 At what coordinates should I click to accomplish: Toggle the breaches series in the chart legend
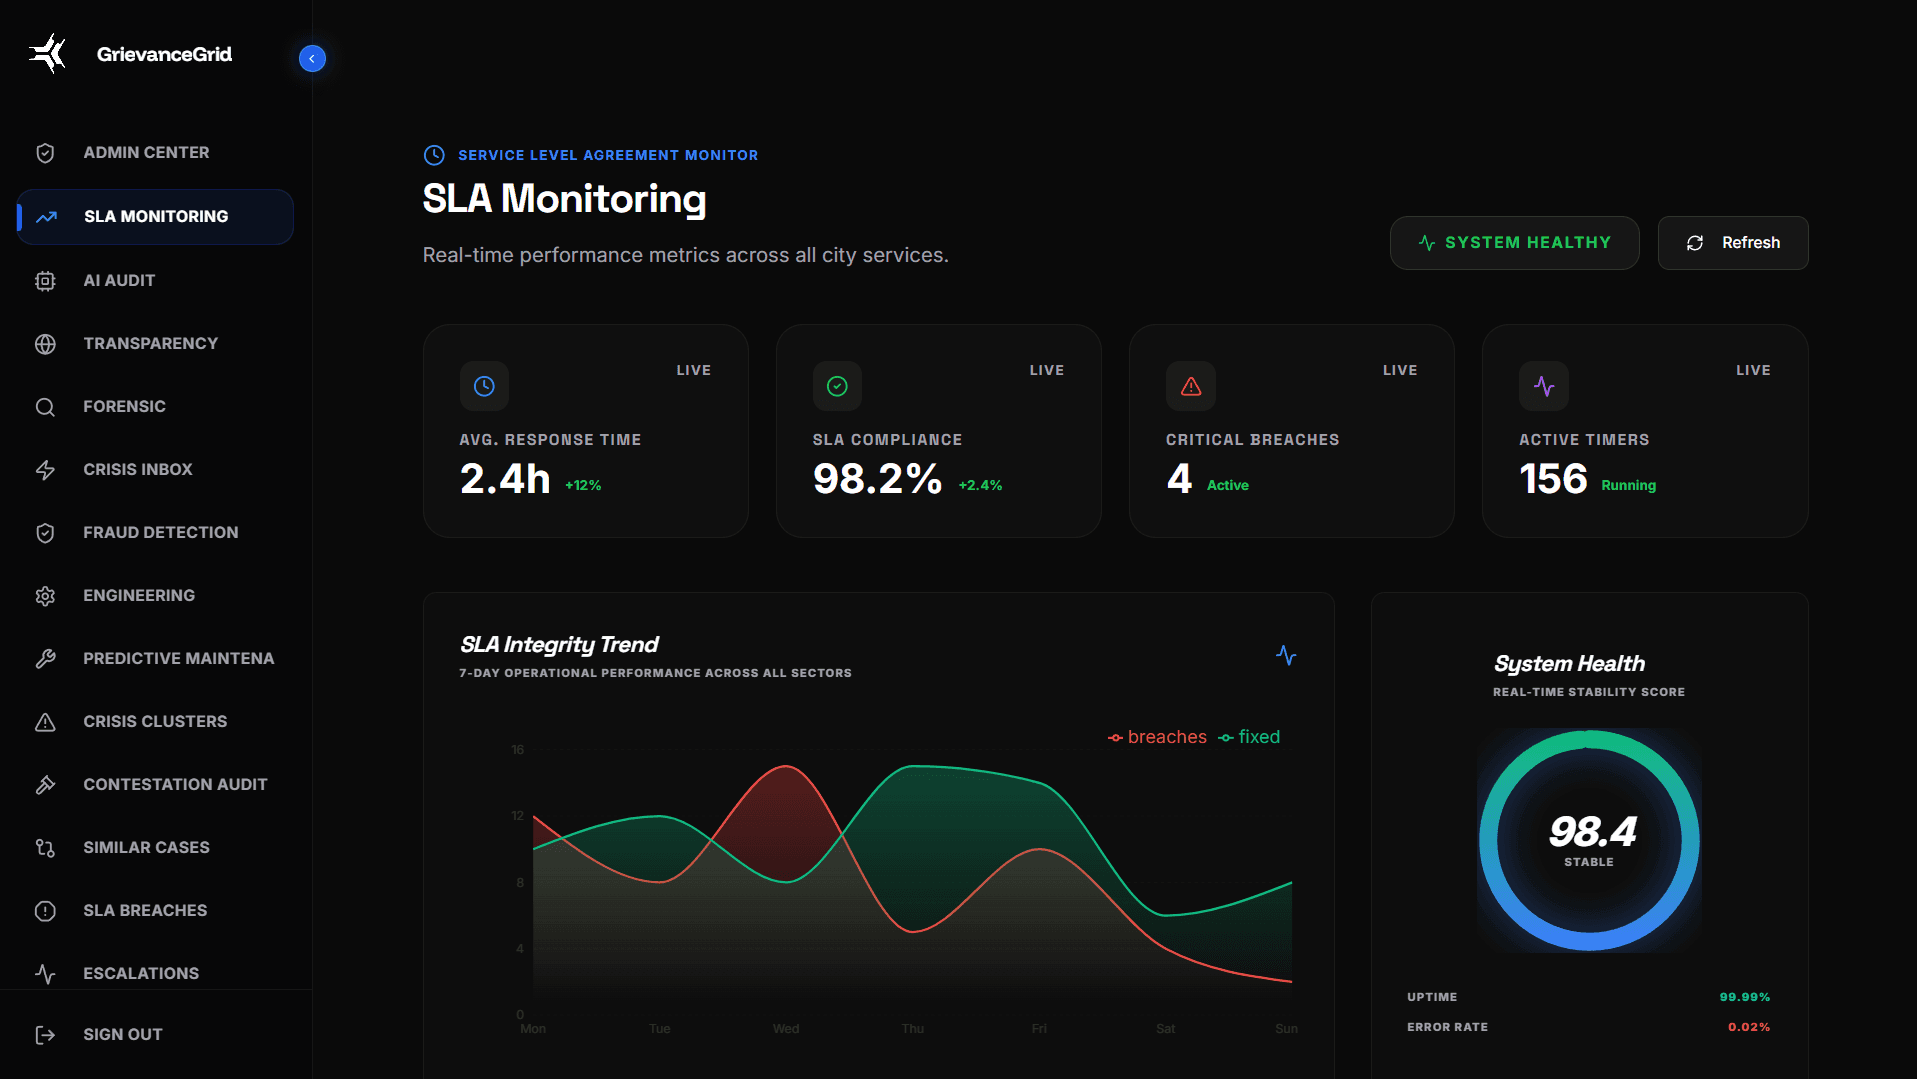(x=1157, y=737)
